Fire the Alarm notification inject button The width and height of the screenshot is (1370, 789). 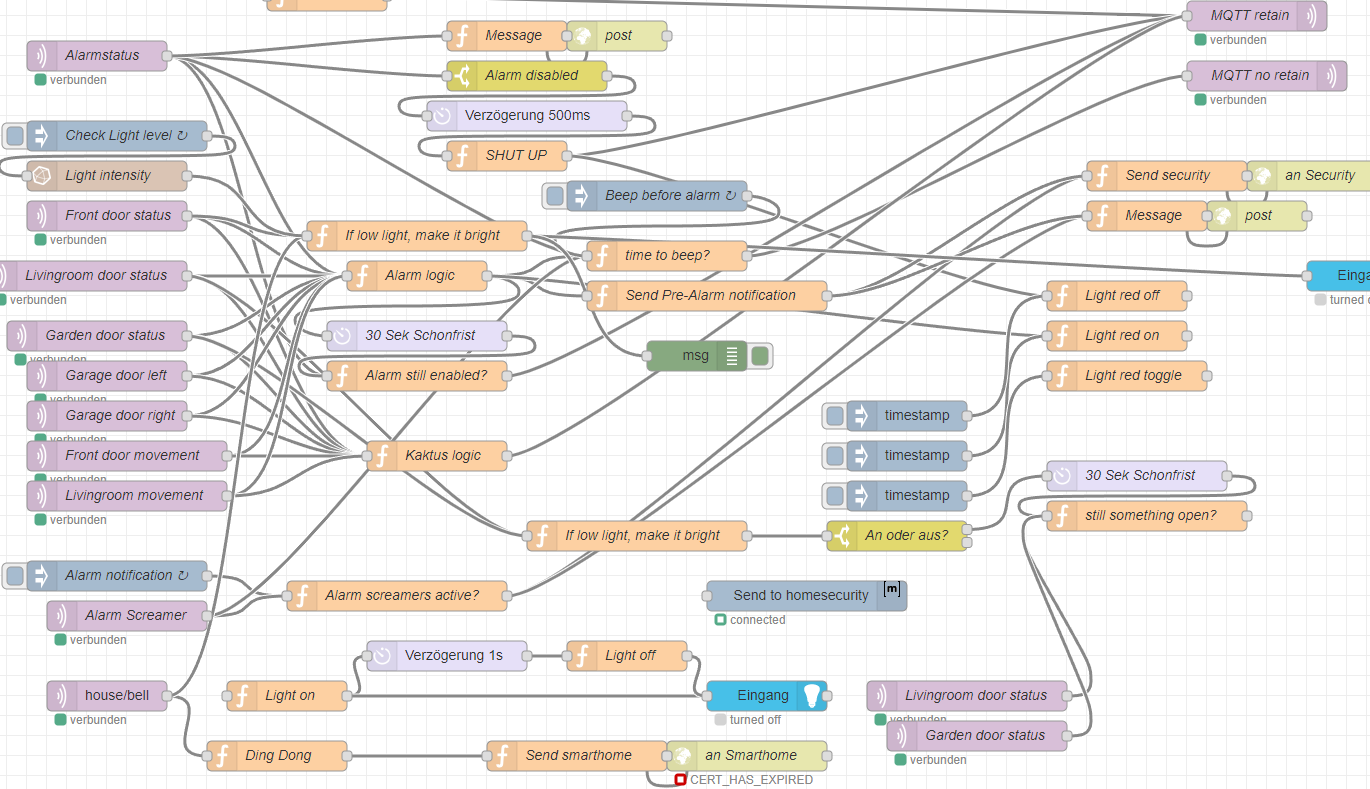point(14,576)
